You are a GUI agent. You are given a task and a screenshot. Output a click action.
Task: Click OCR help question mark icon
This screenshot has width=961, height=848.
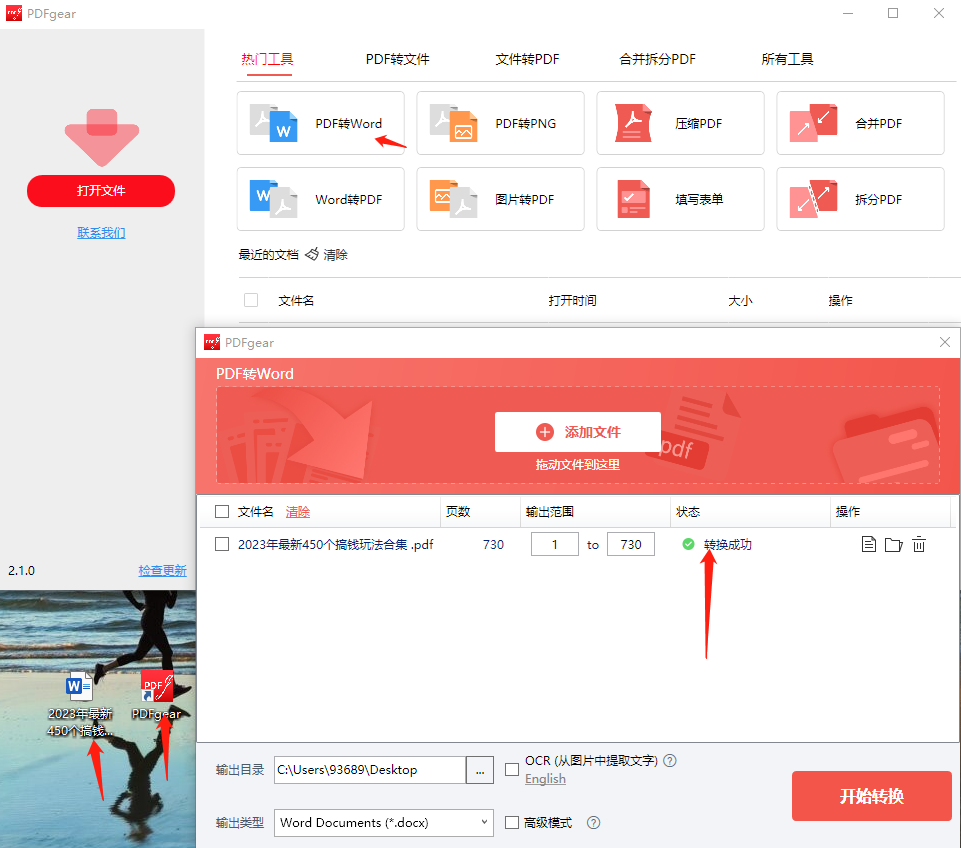670,760
